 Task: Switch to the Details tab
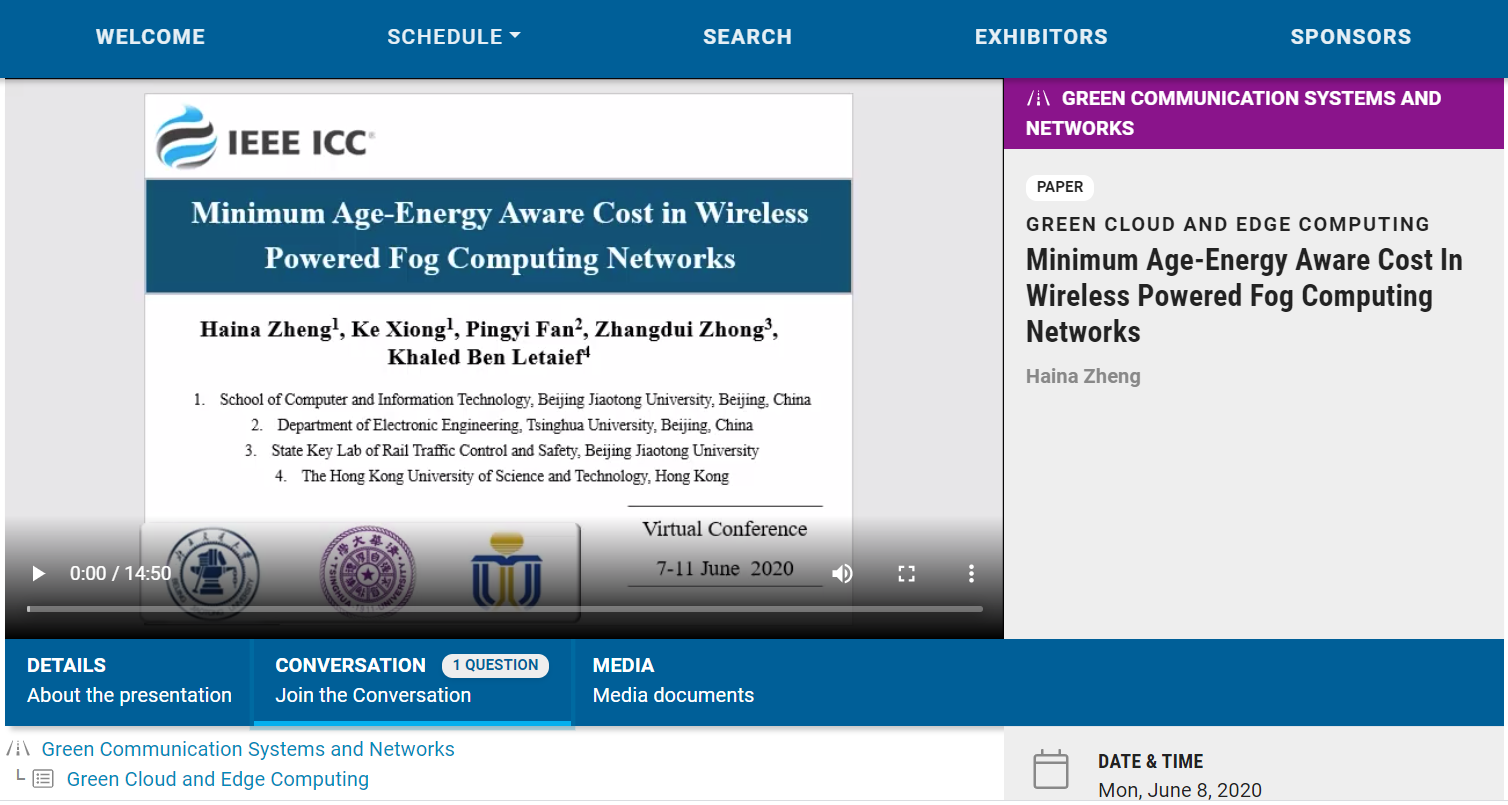coord(129,680)
